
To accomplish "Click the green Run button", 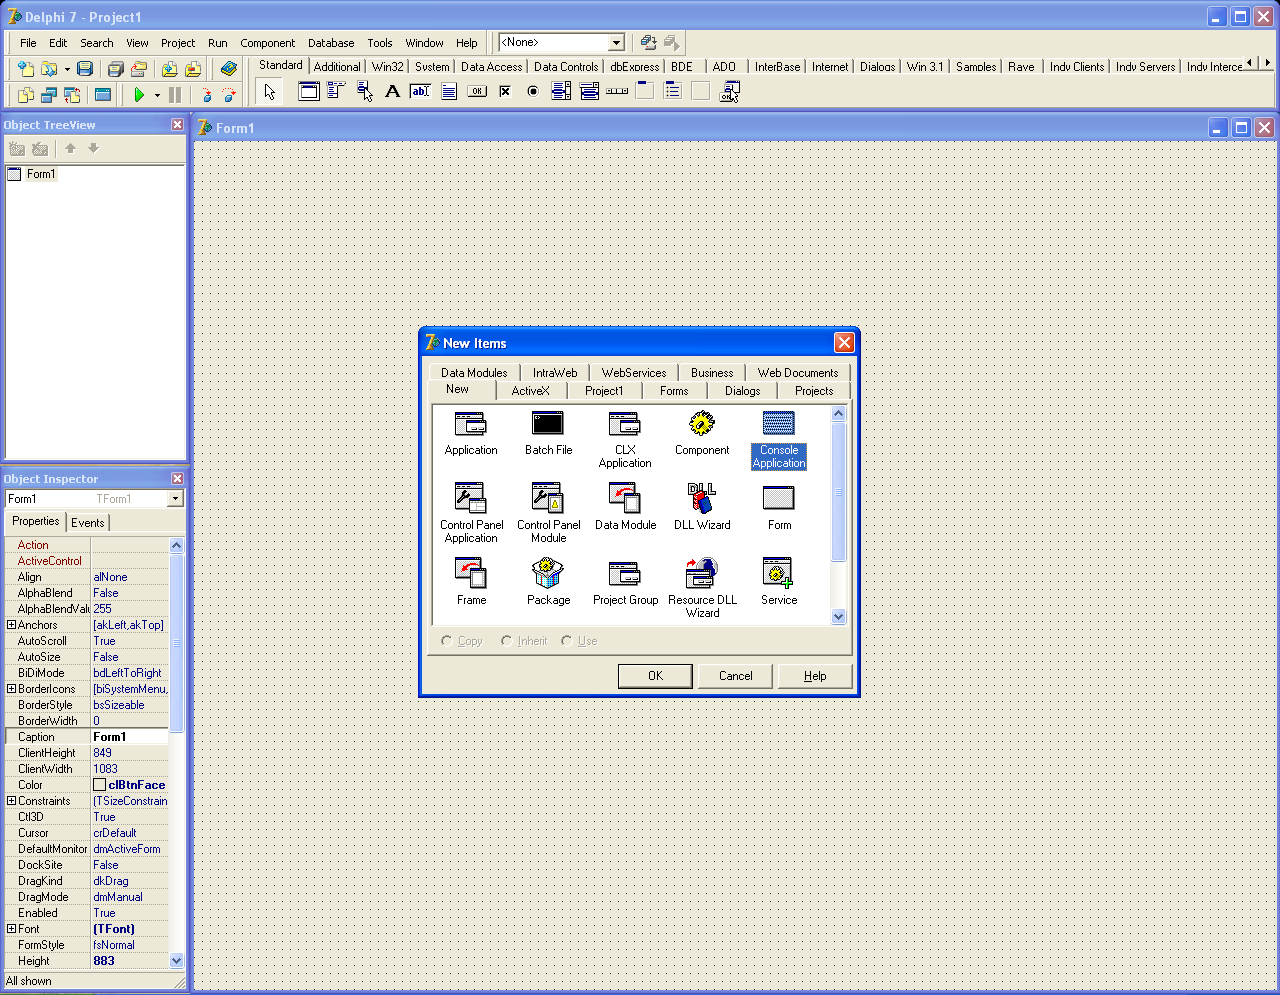I will click(139, 95).
